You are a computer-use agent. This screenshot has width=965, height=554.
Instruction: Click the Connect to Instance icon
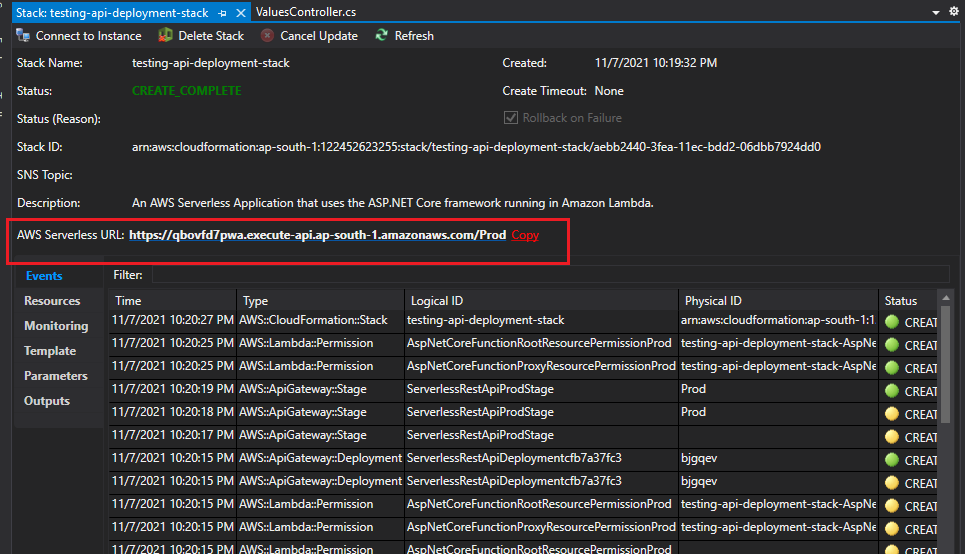pyautogui.click(x=23, y=36)
